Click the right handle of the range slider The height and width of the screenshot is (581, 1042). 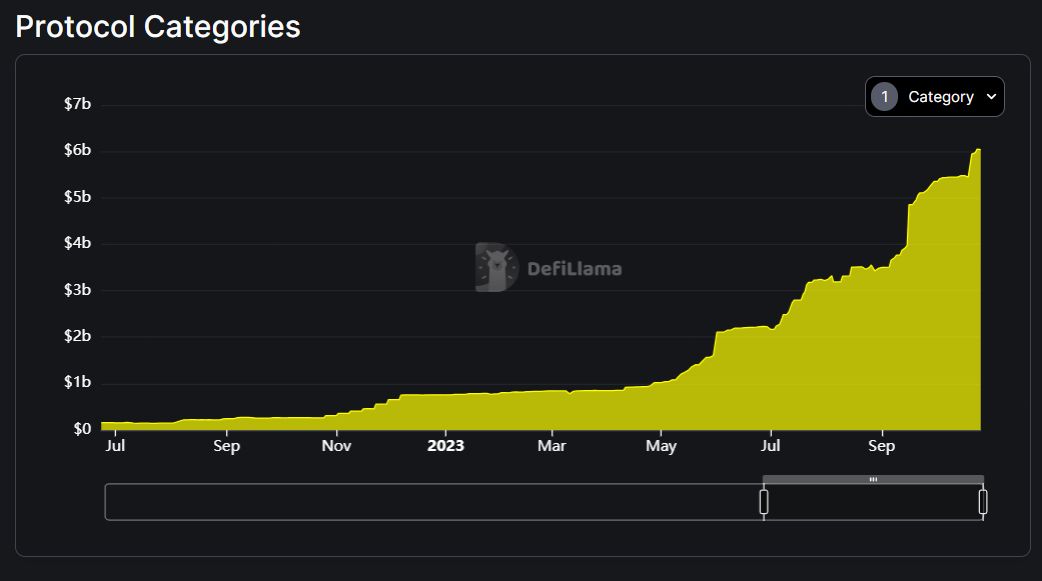pos(983,502)
